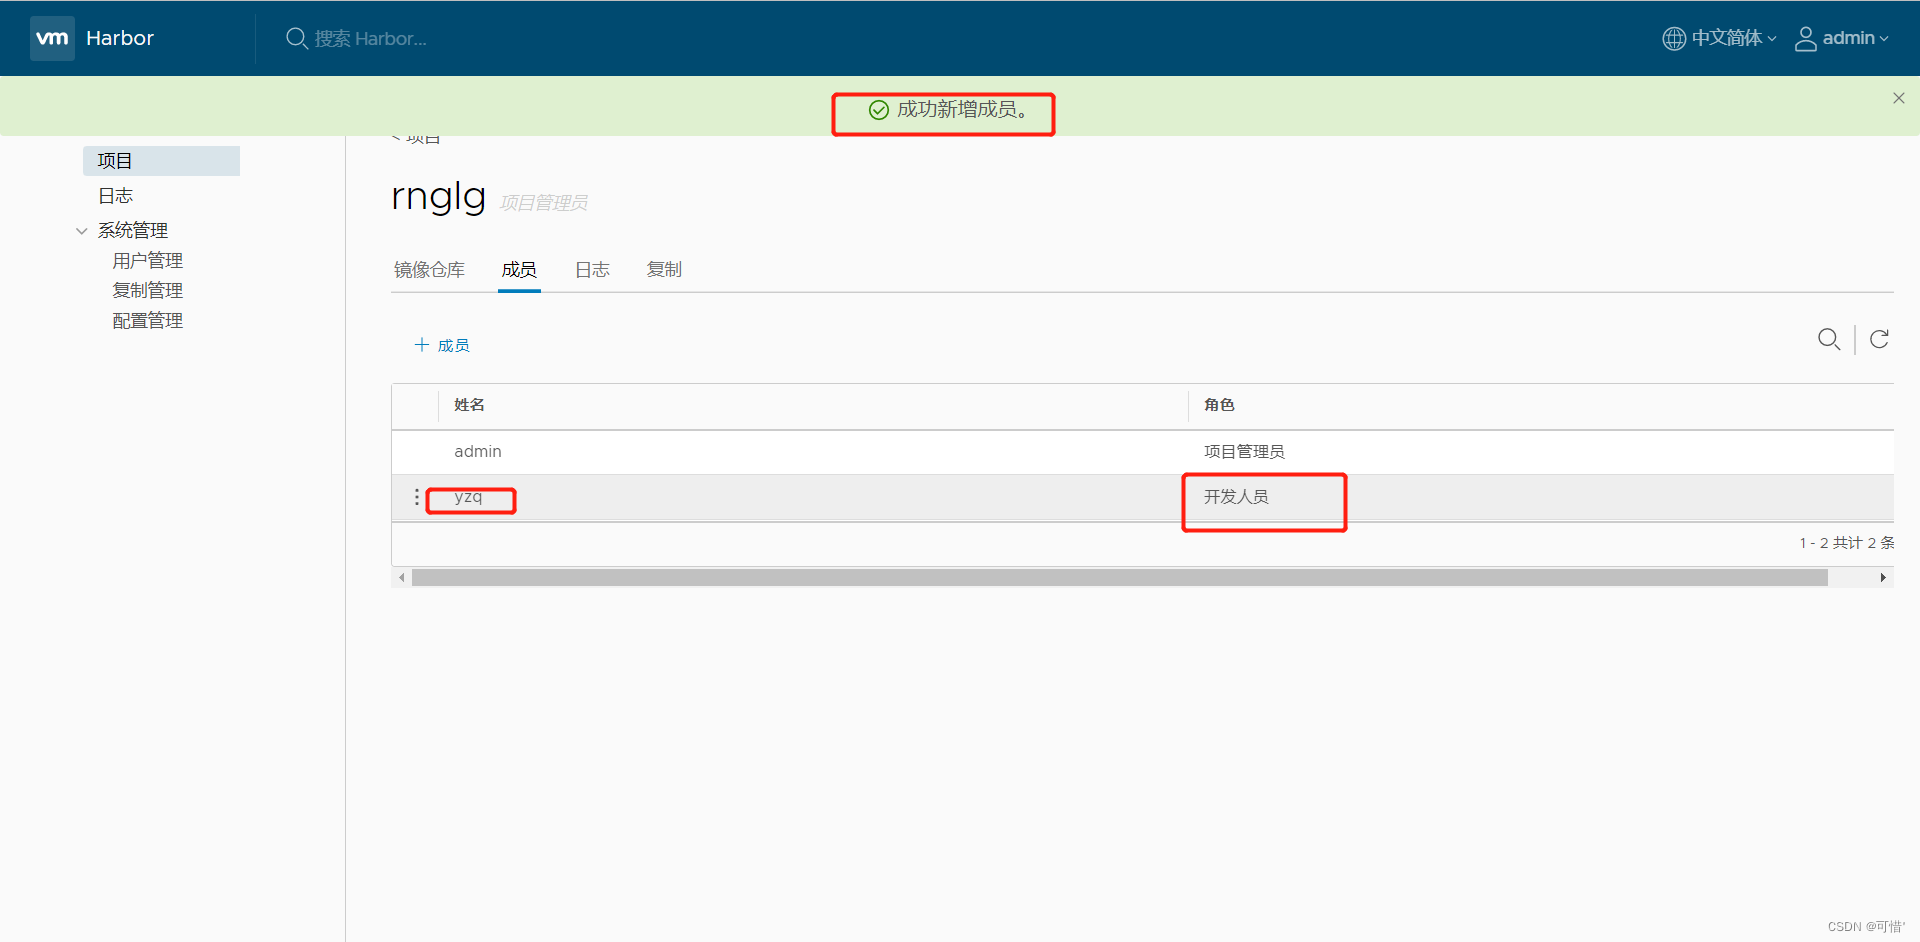Sort by the 角色 column header

click(1220, 405)
